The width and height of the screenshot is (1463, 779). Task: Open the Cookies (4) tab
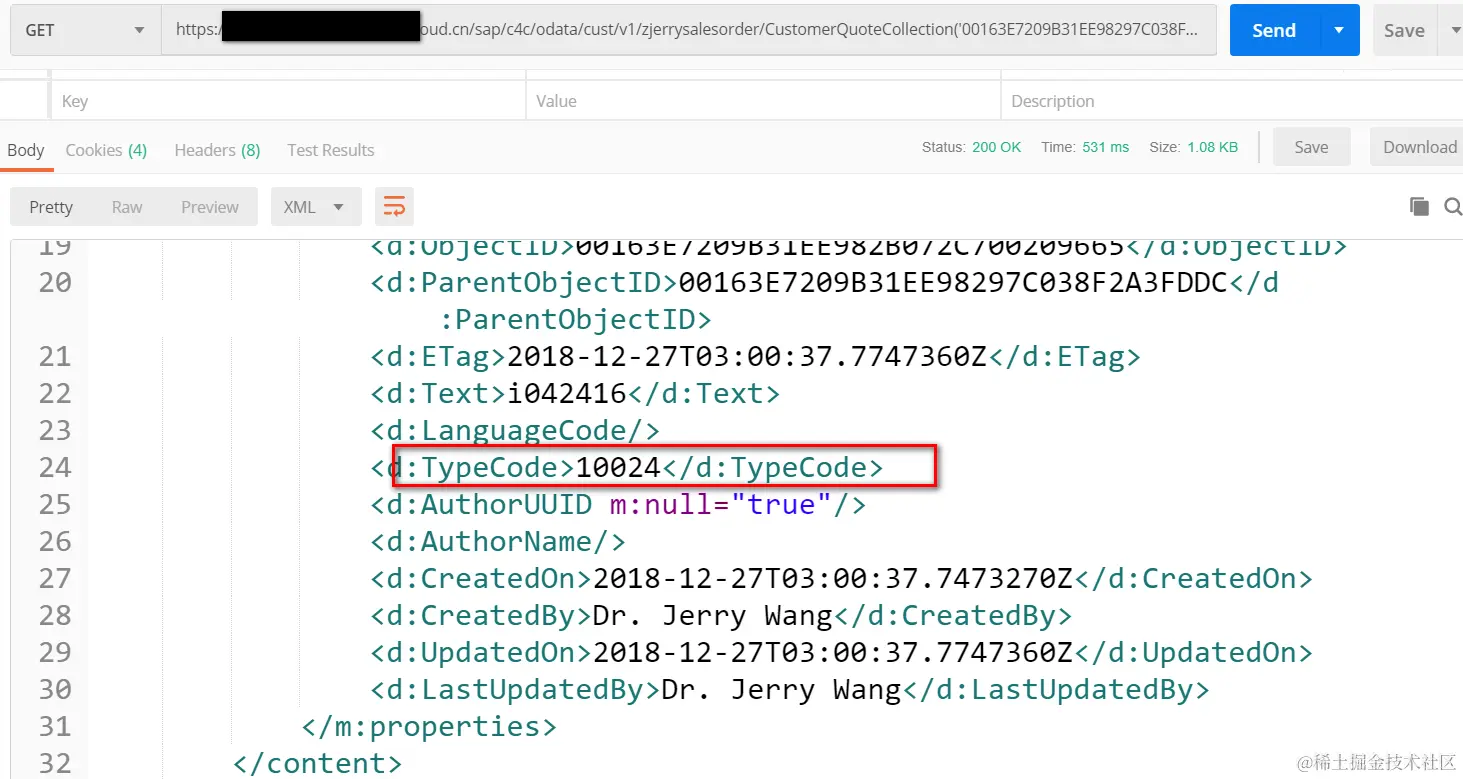tap(106, 150)
